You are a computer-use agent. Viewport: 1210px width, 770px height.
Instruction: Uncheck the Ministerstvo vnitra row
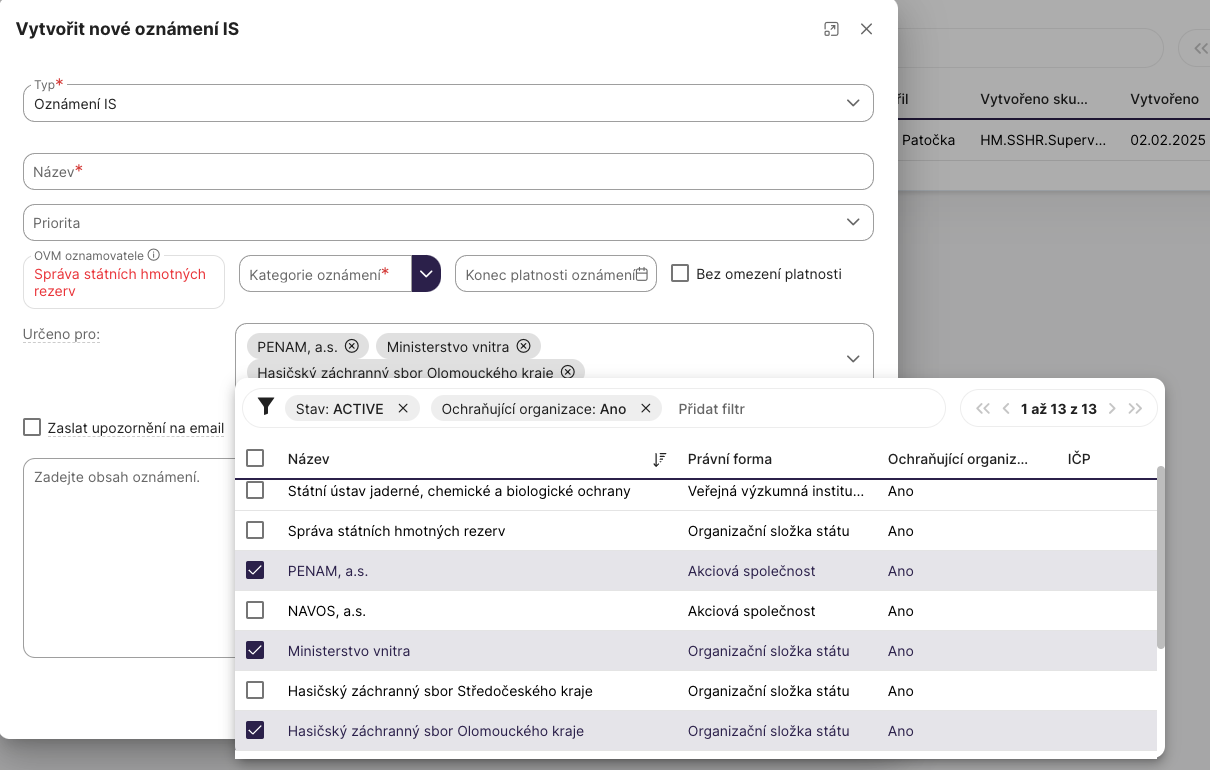(x=255, y=650)
